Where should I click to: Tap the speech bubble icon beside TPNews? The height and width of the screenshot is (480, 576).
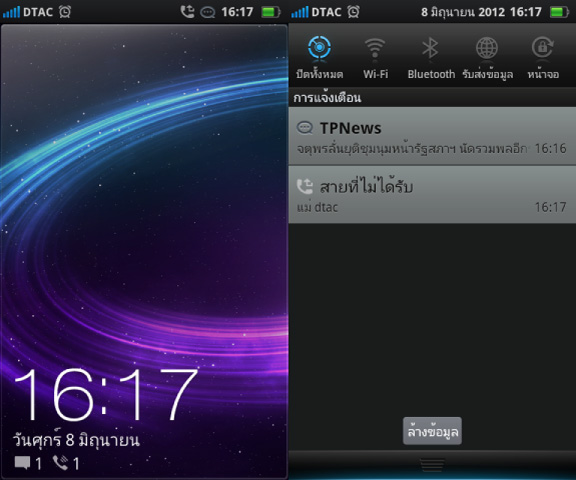click(305, 128)
